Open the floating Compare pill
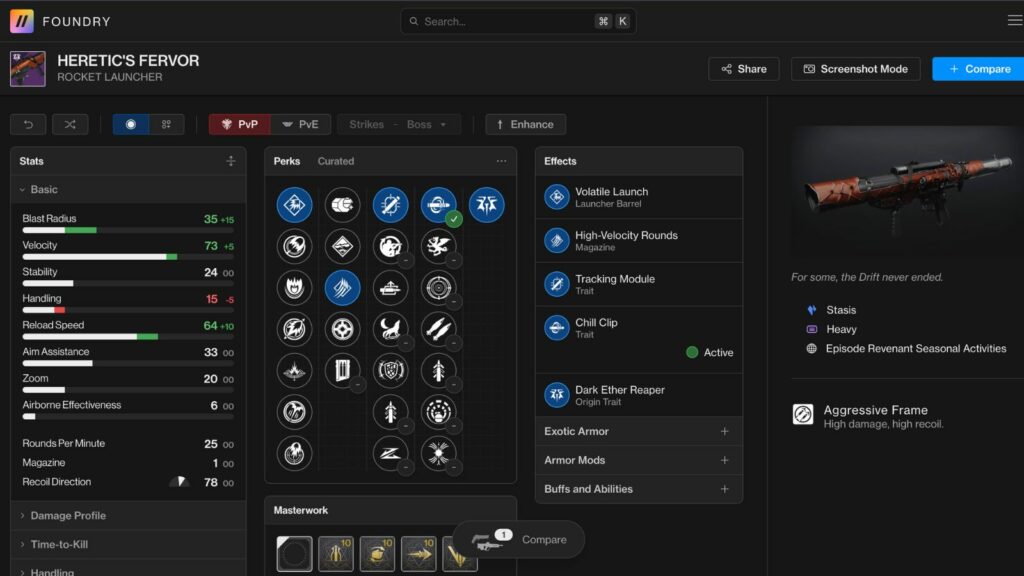 pos(519,539)
